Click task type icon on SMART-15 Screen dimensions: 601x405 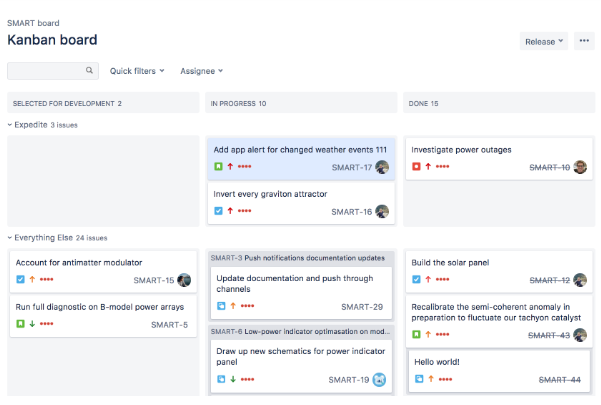pyautogui.click(x=20, y=279)
